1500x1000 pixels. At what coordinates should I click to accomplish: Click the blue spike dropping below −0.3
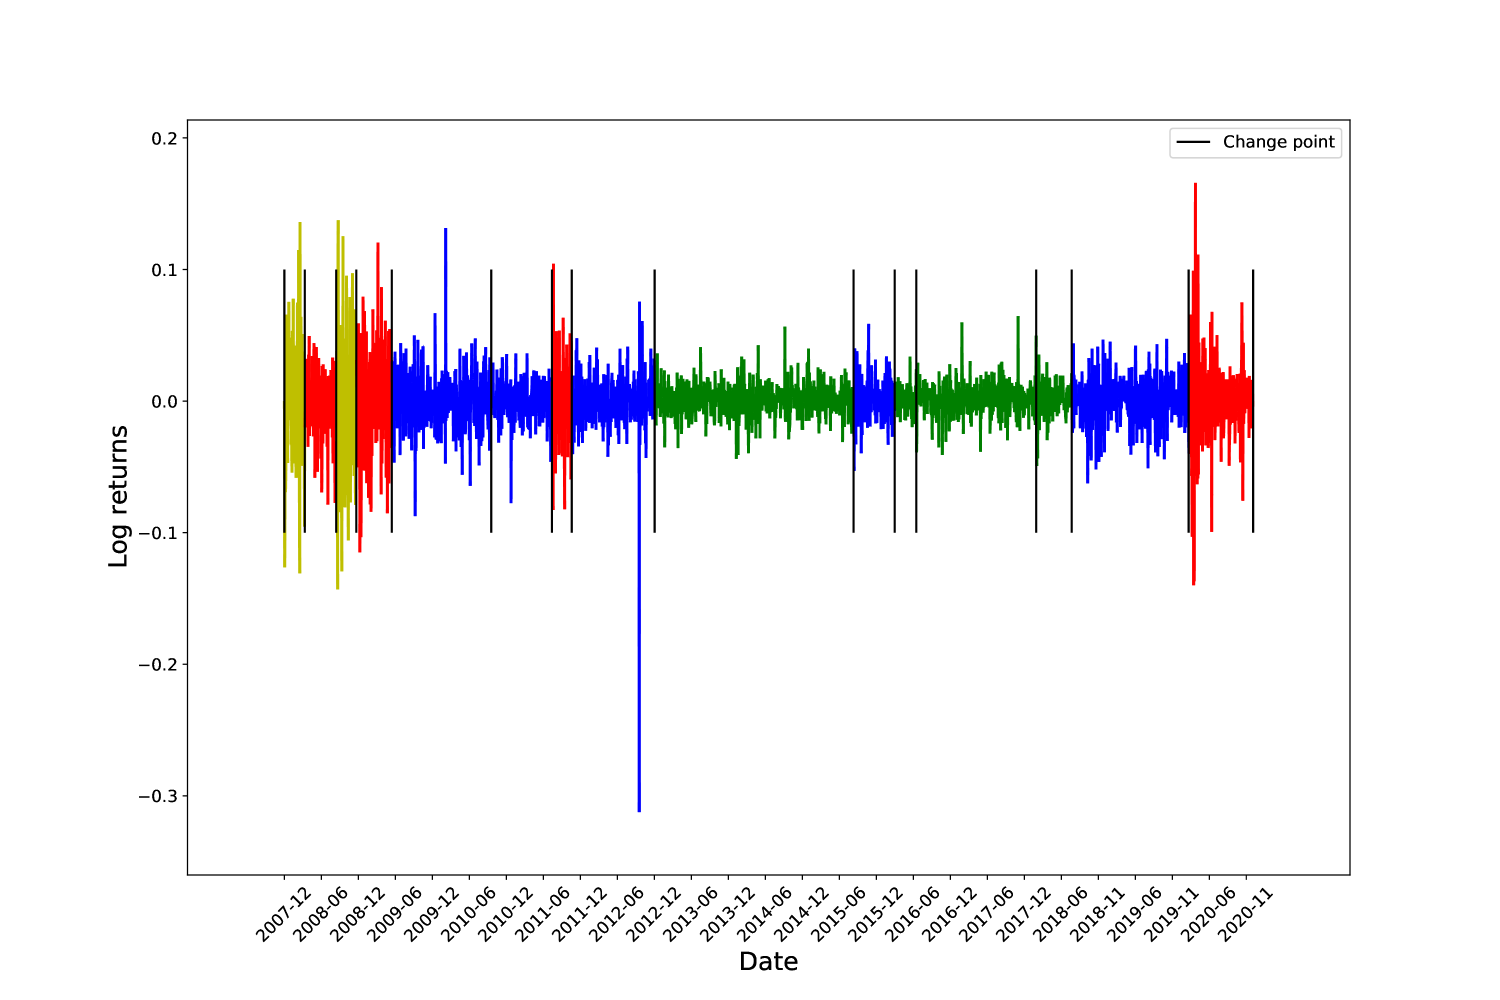click(x=639, y=620)
